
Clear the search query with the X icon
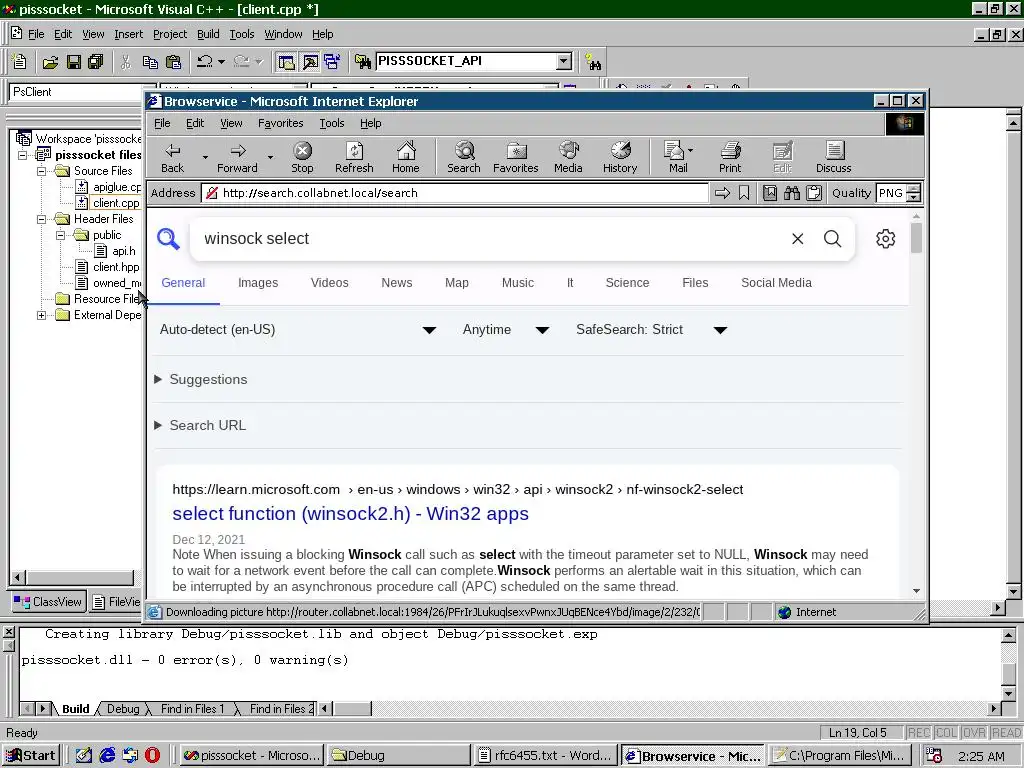coord(797,238)
